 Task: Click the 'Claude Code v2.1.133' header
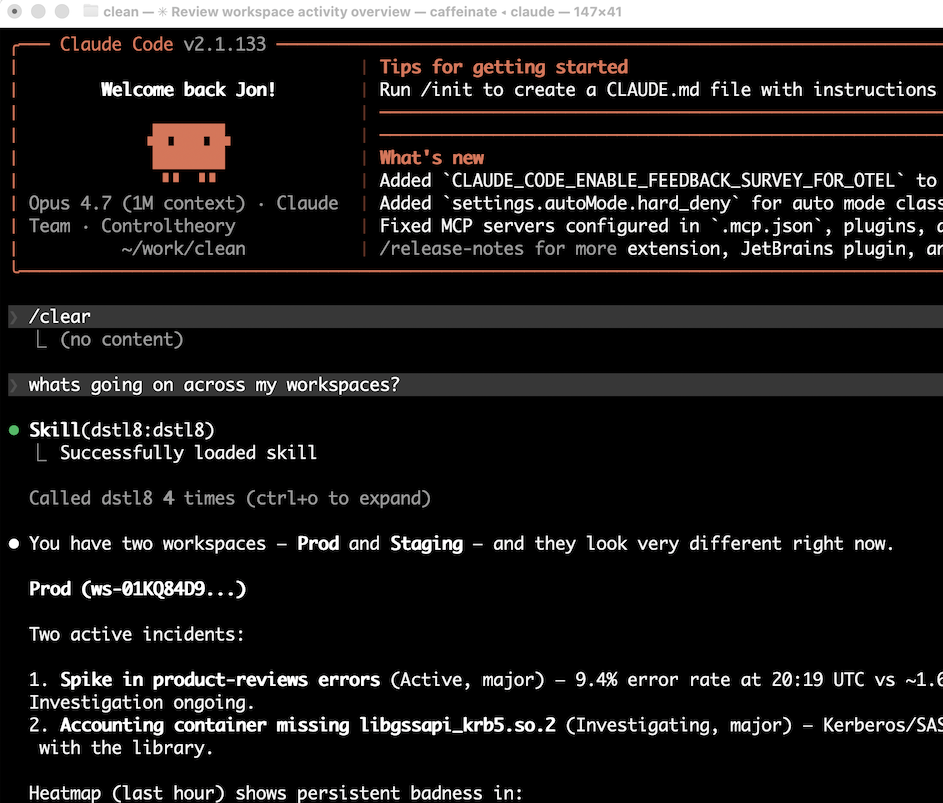pyautogui.click(x=162, y=44)
